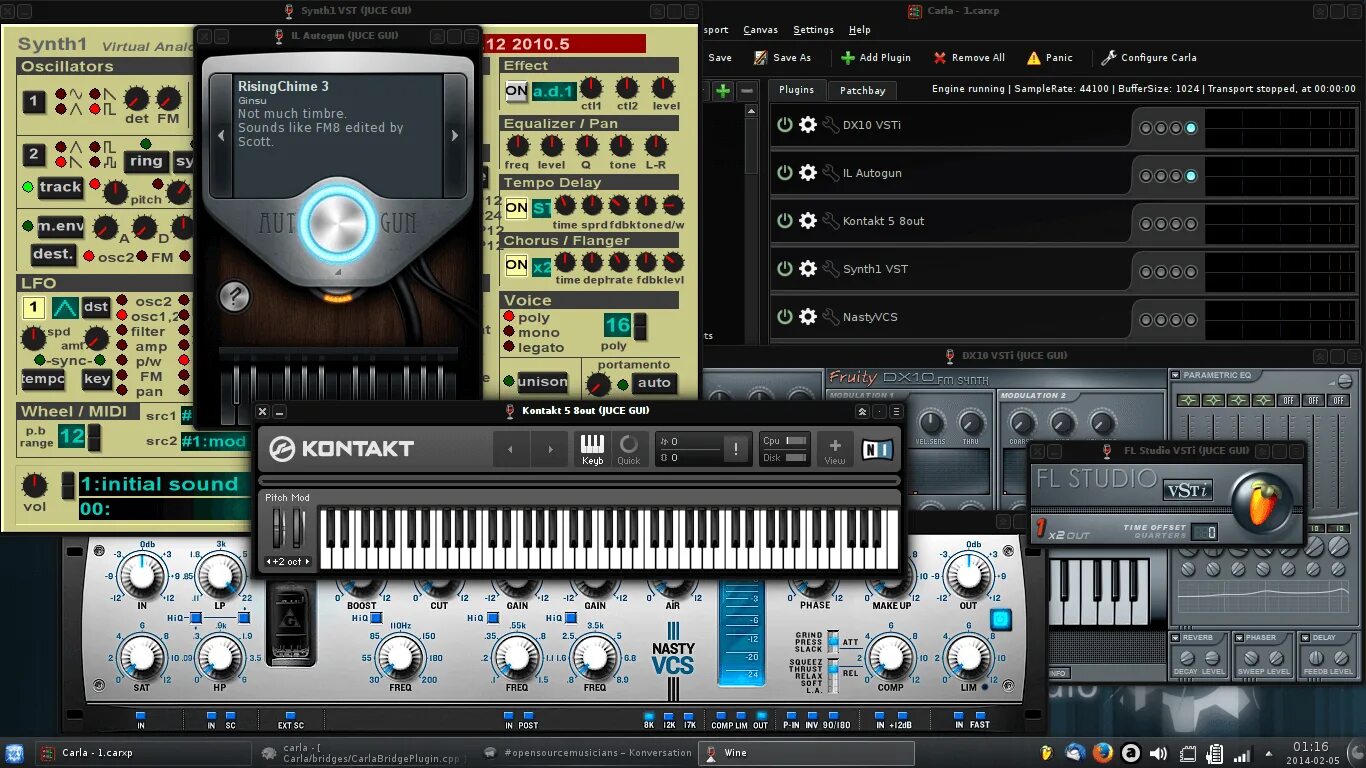Toggle power for Kontakt 5 8out plugin row
Viewport: 1366px width, 768px height.
[785, 221]
